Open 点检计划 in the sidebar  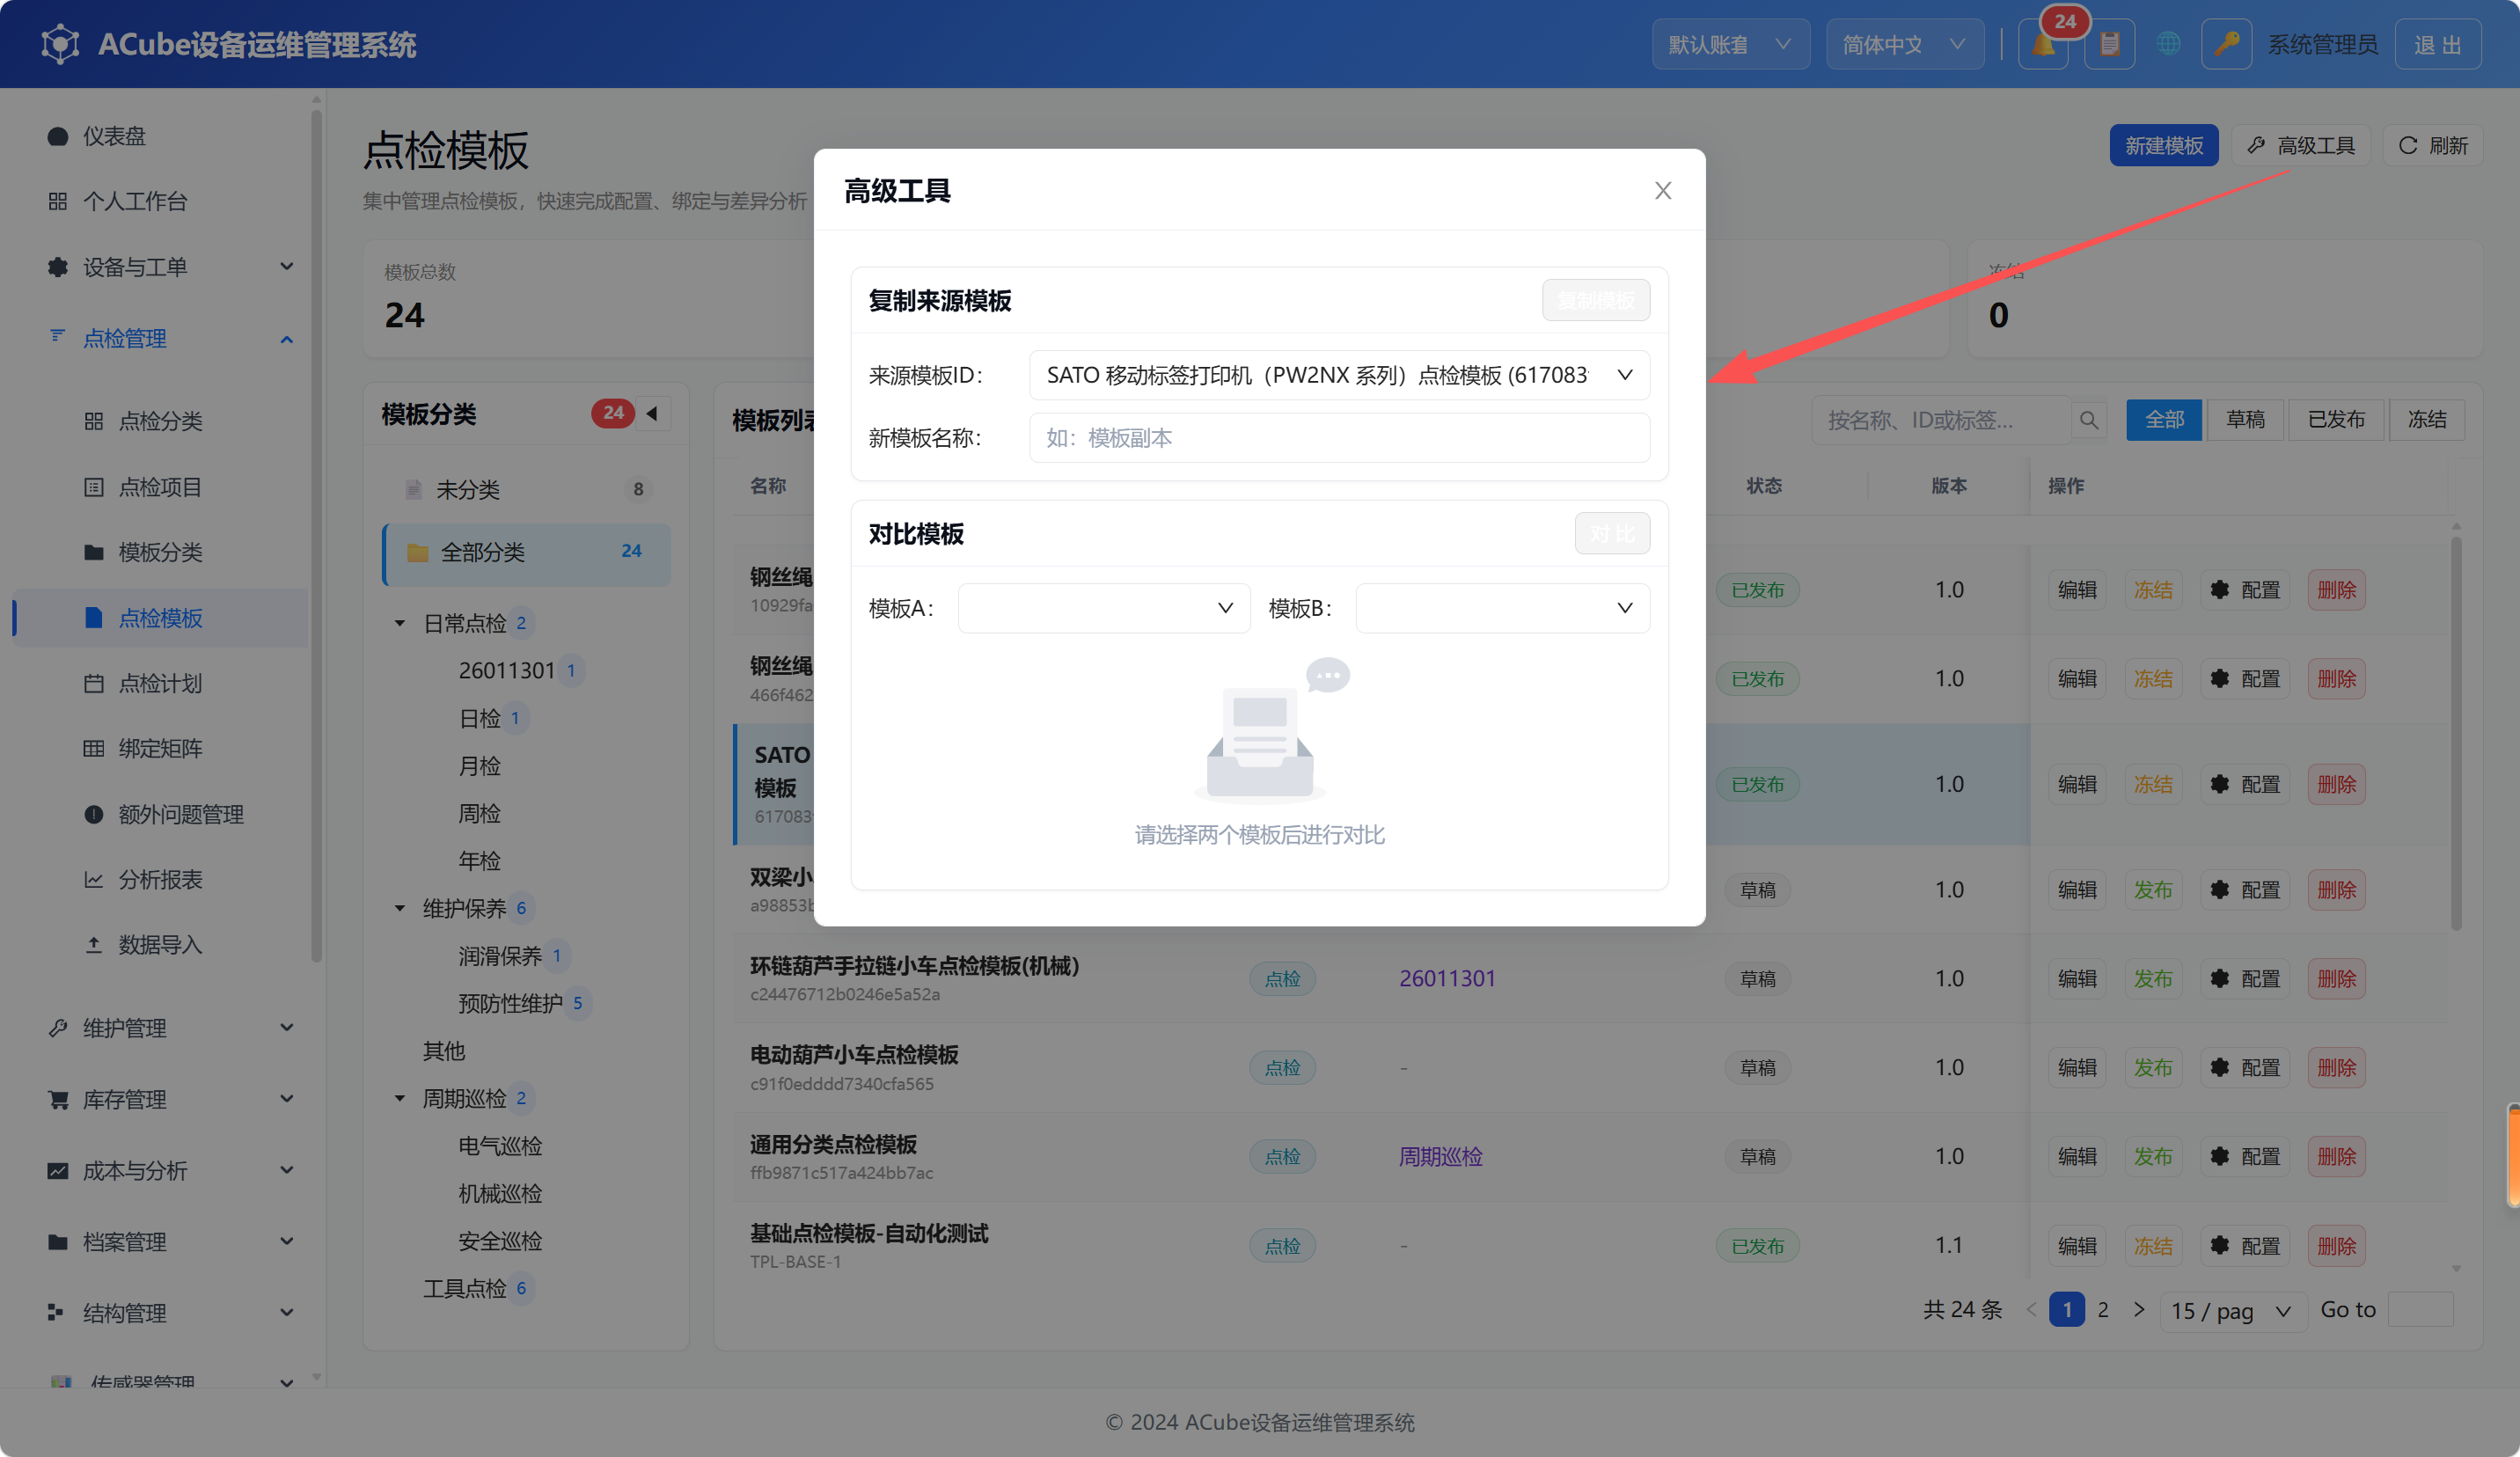160,683
